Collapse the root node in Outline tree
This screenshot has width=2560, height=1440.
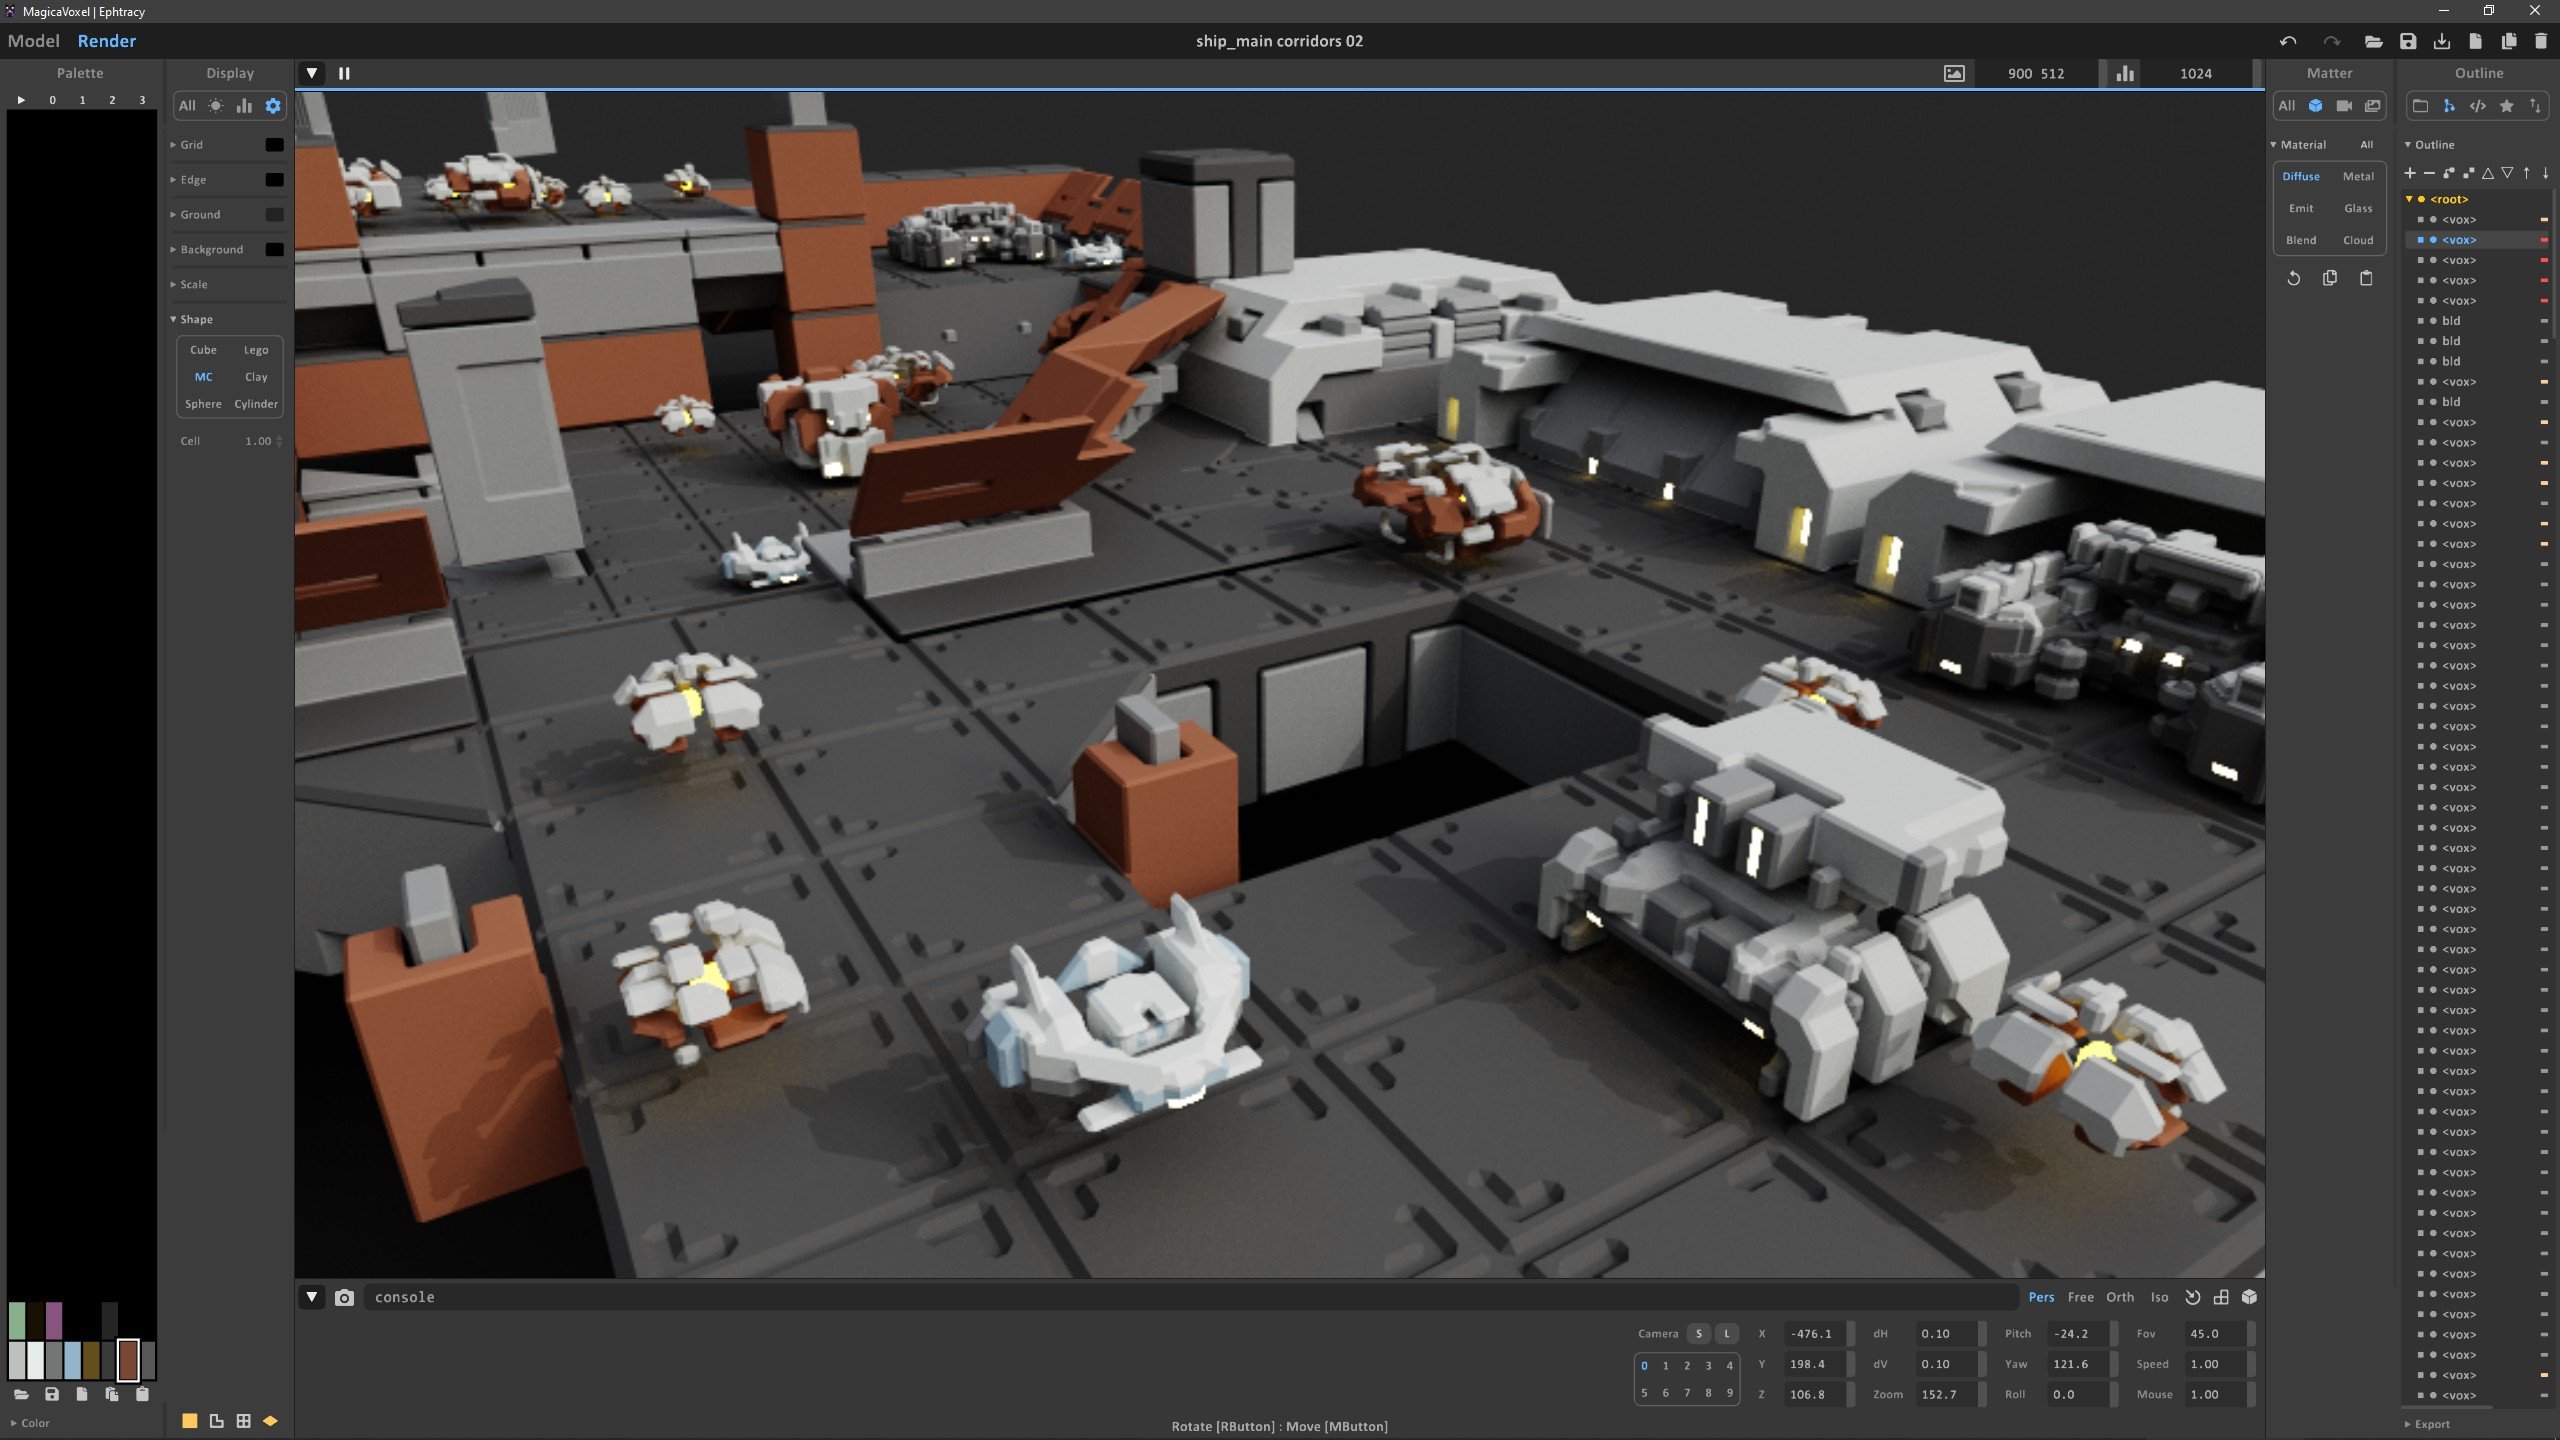click(2409, 199)
